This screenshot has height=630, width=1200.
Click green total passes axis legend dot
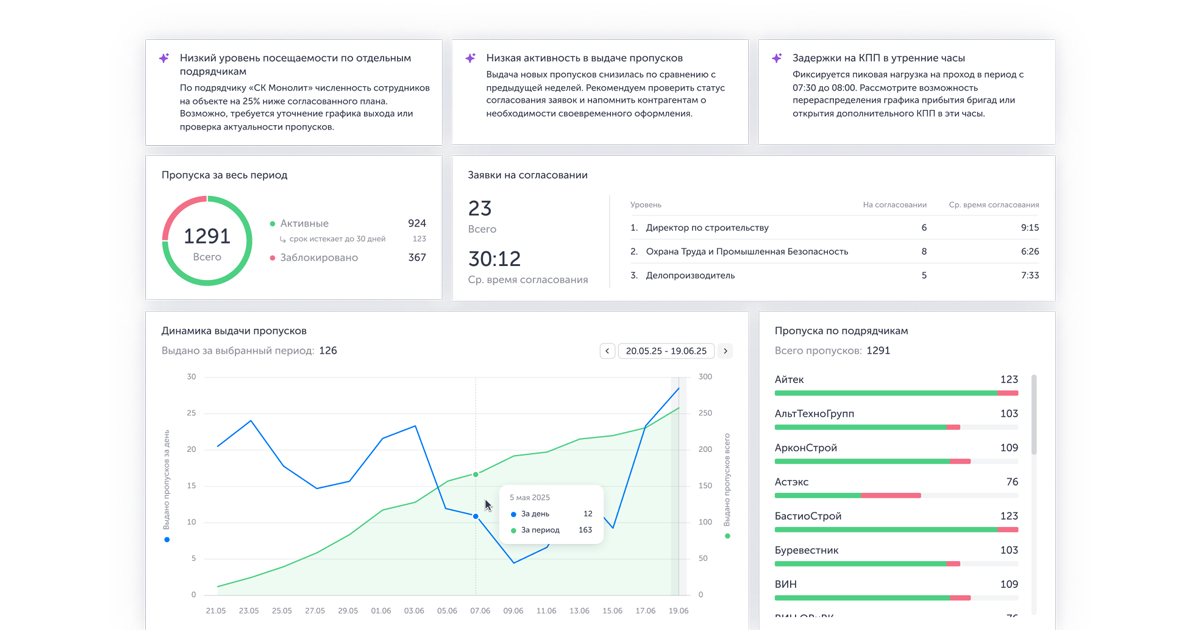[728, 536]
